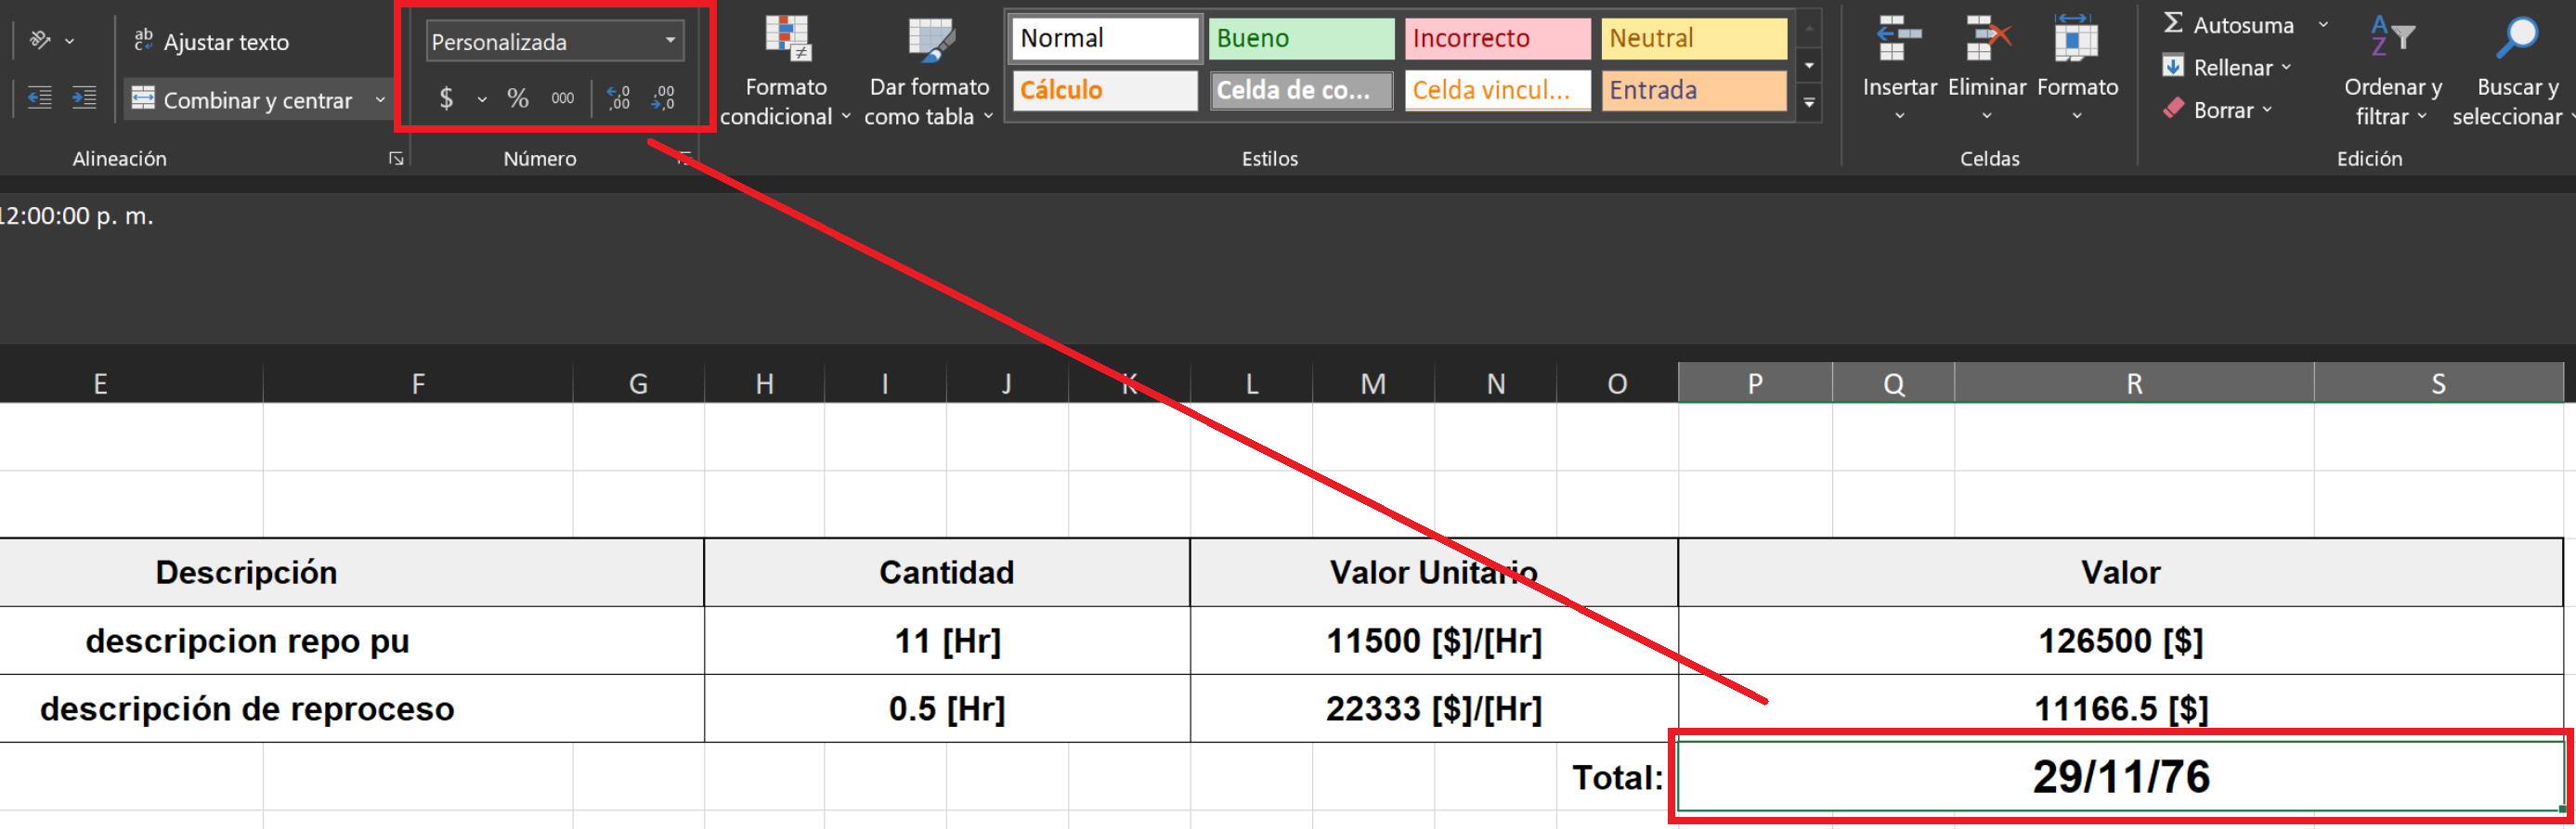Click the decrease decimals icon

(x=663, y=98)
